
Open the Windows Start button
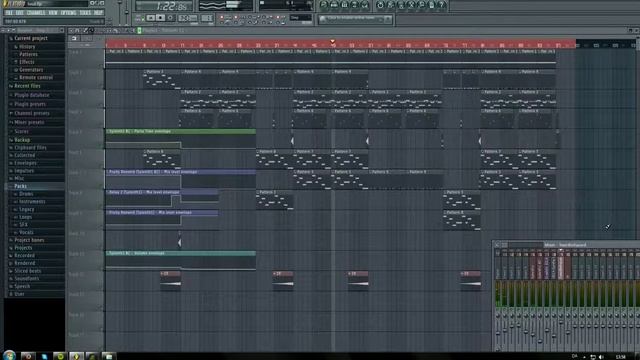(9, 355)
